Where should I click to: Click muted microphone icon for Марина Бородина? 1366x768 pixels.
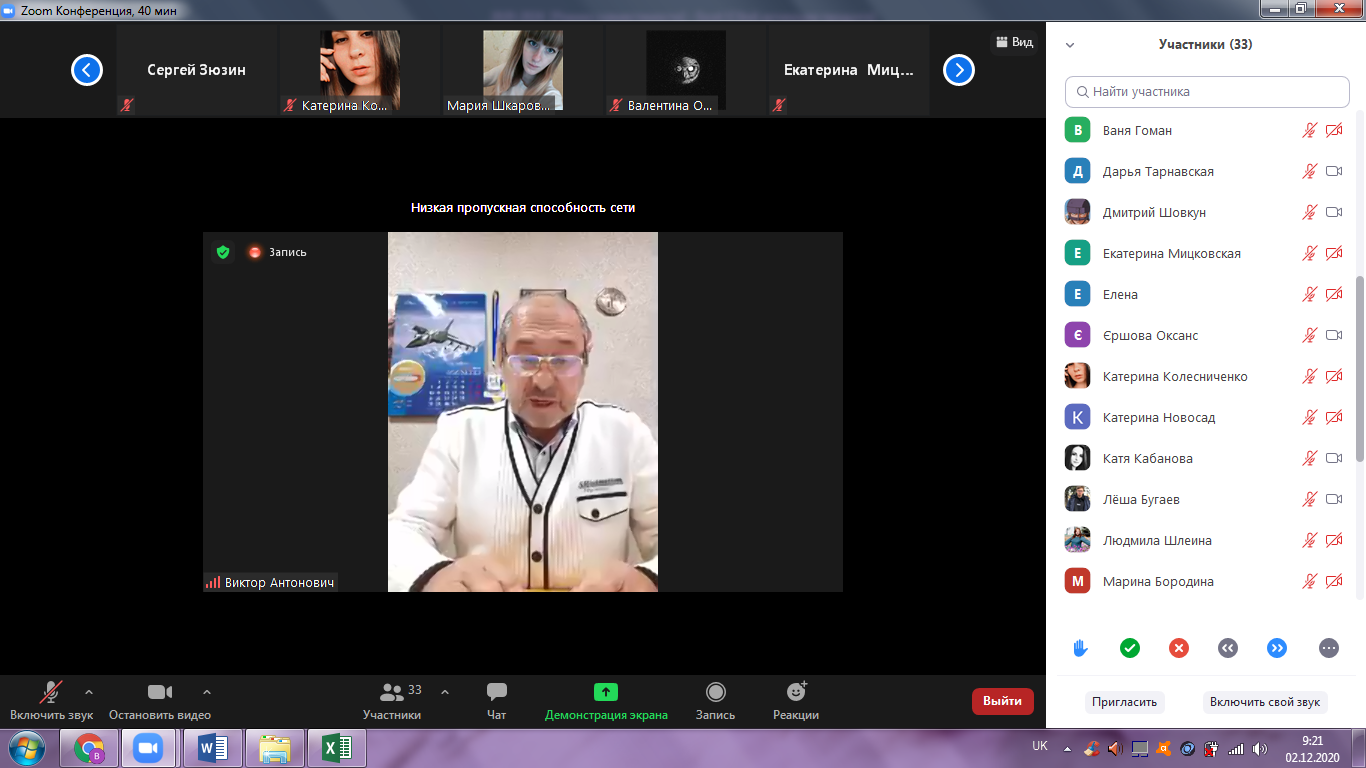coord(1309,581)
